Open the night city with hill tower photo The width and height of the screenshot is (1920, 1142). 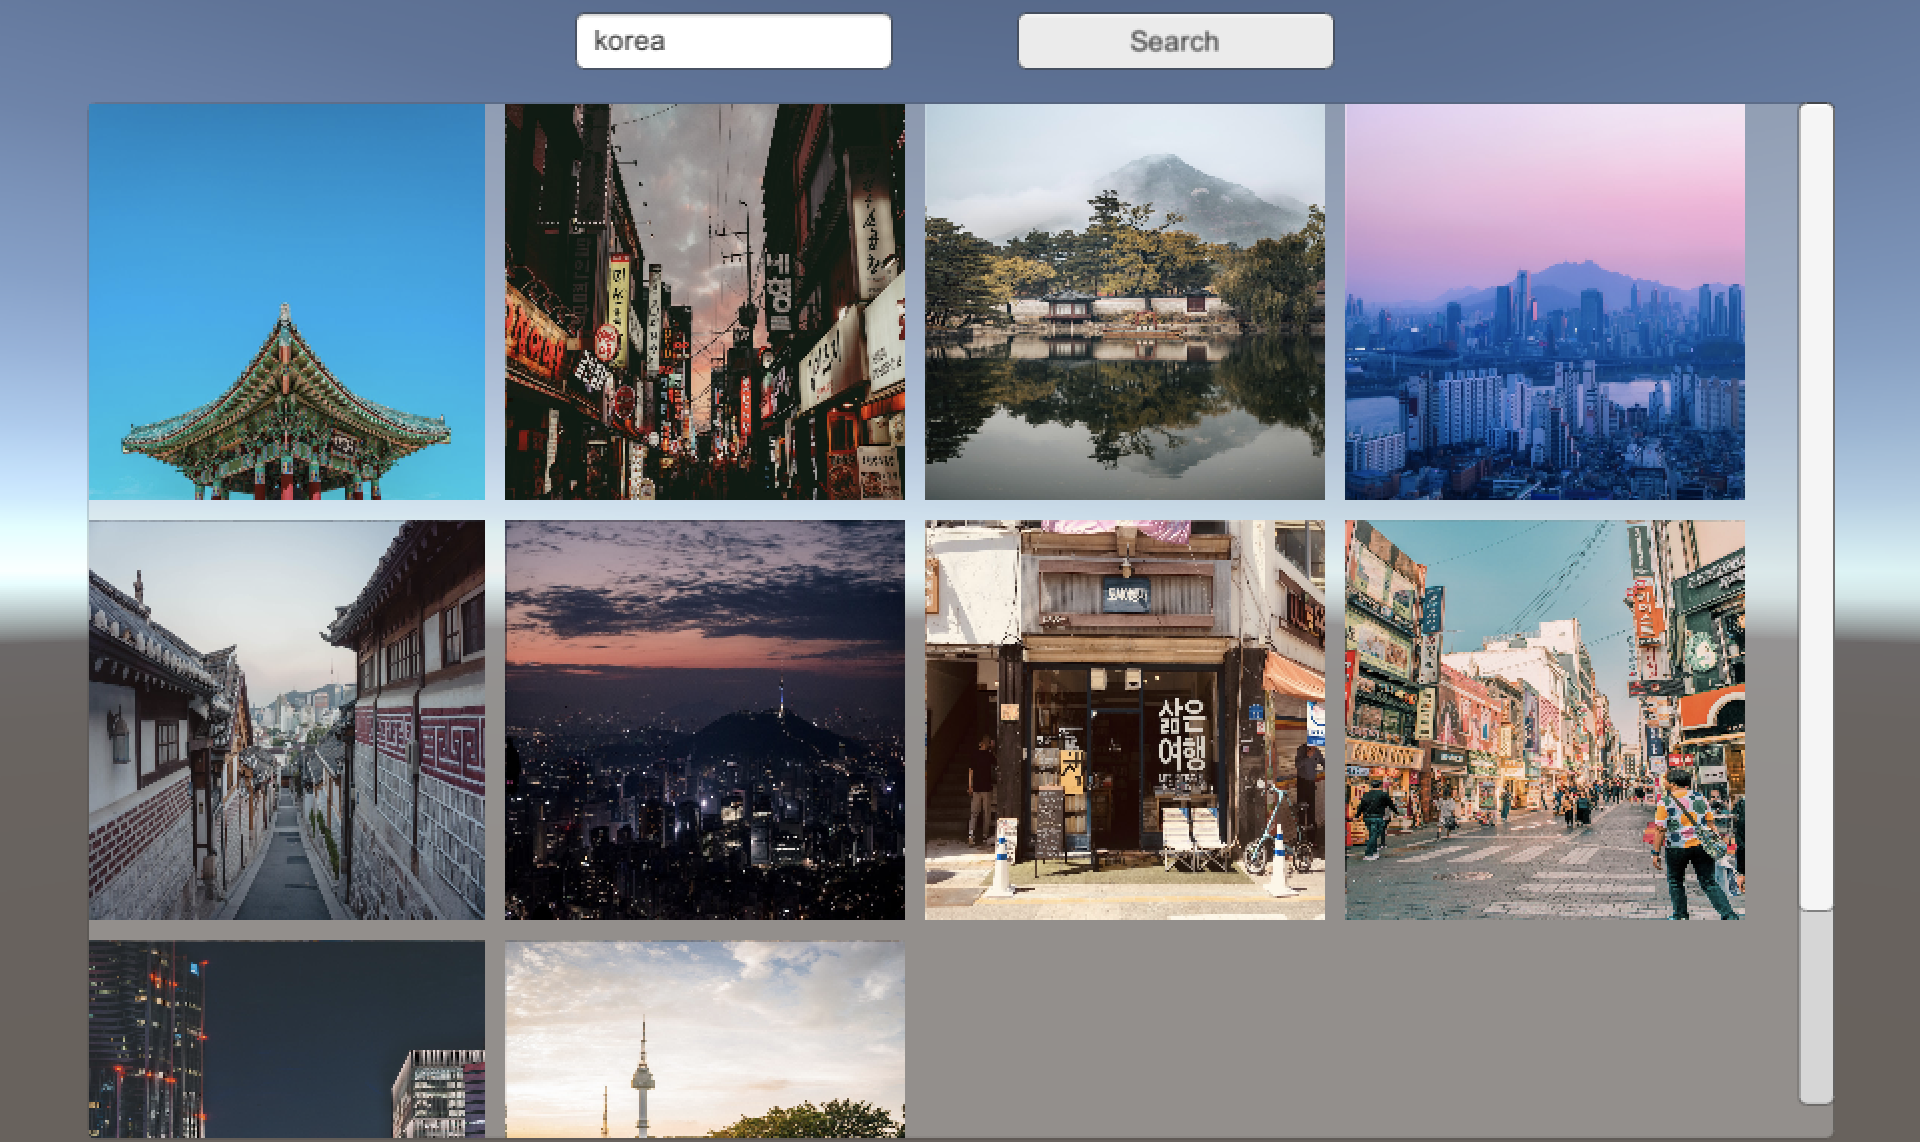(705, 720)
